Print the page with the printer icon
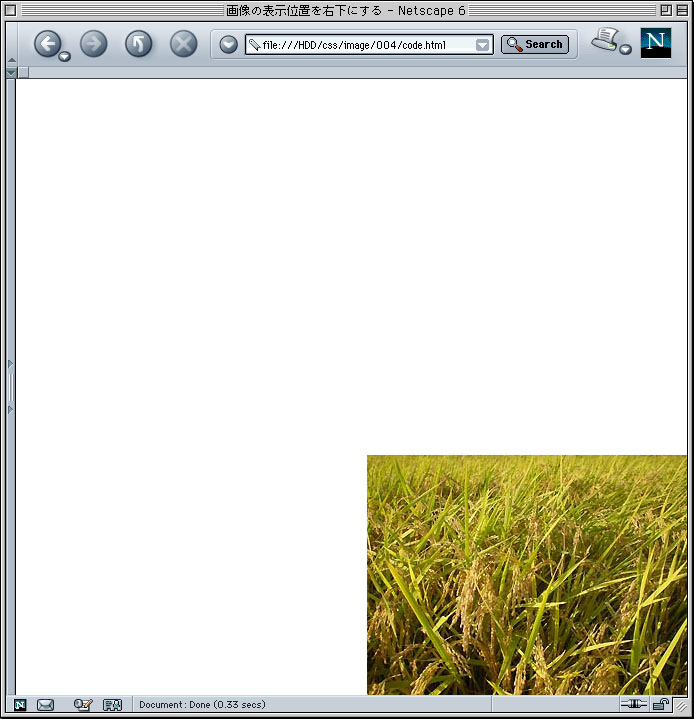The image size is (694, 719). pos(605,39)
